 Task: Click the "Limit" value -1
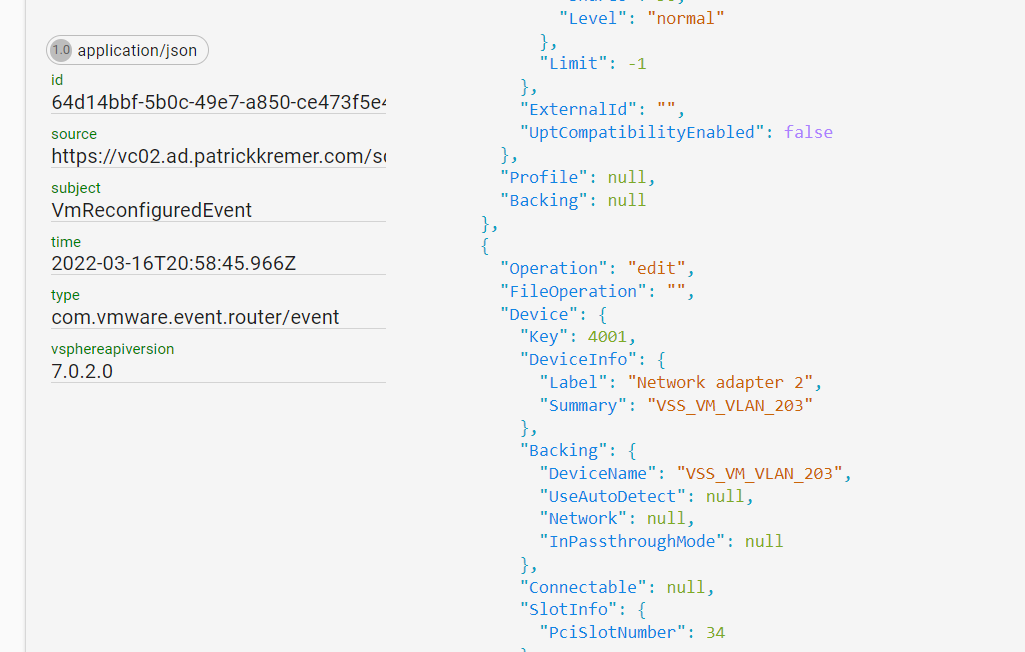tap(637, 63)
